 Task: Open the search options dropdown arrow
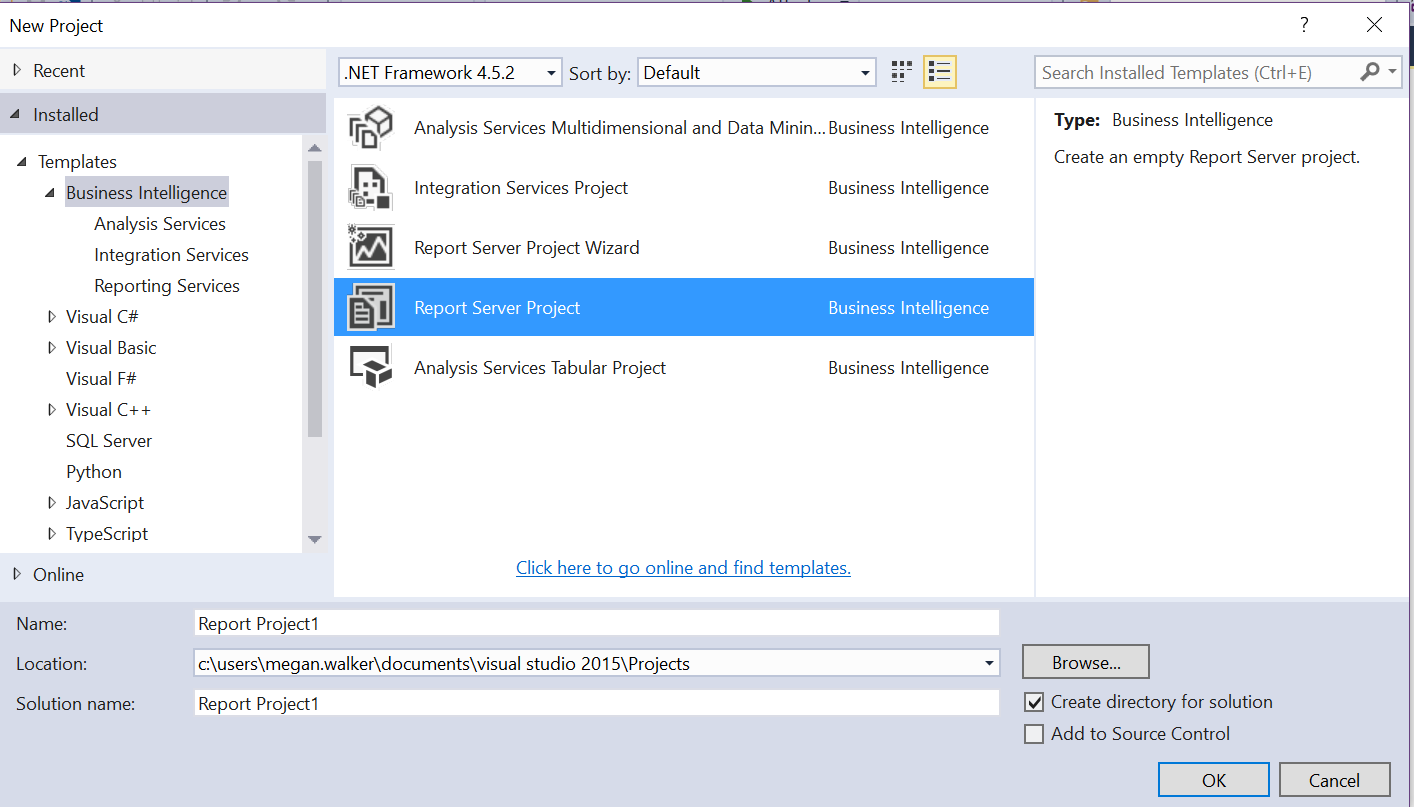(1392, 72)
